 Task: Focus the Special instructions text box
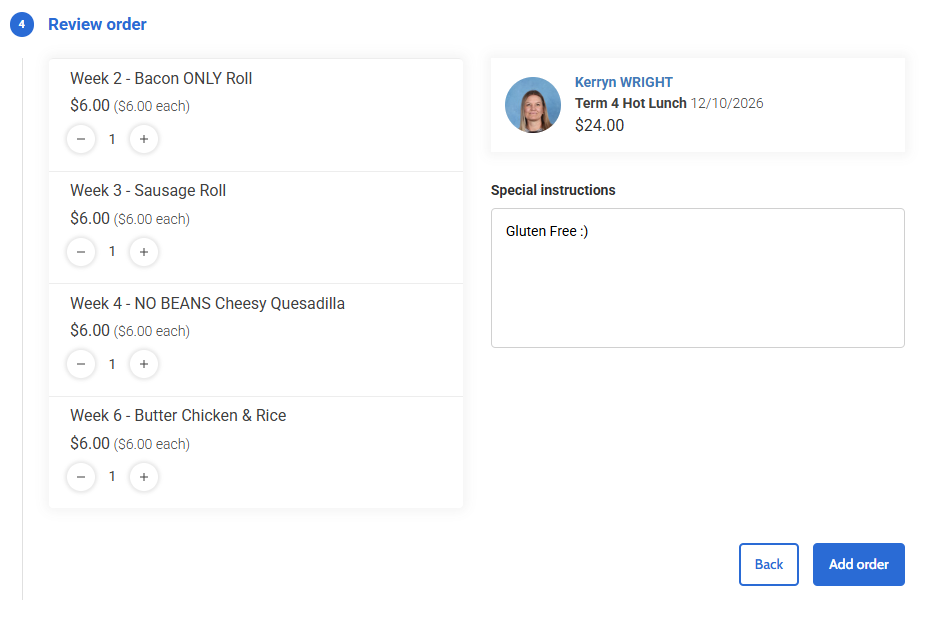698,278
